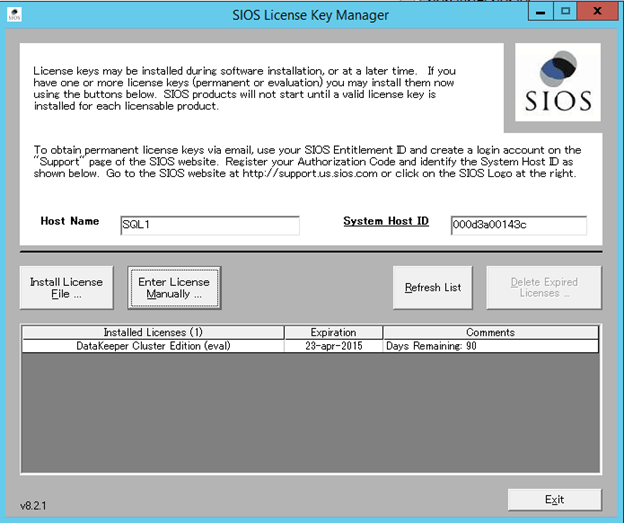The image size is (624, 523).
Task: Click the Delete Expired Licenses button
Action: click(544, 288)
